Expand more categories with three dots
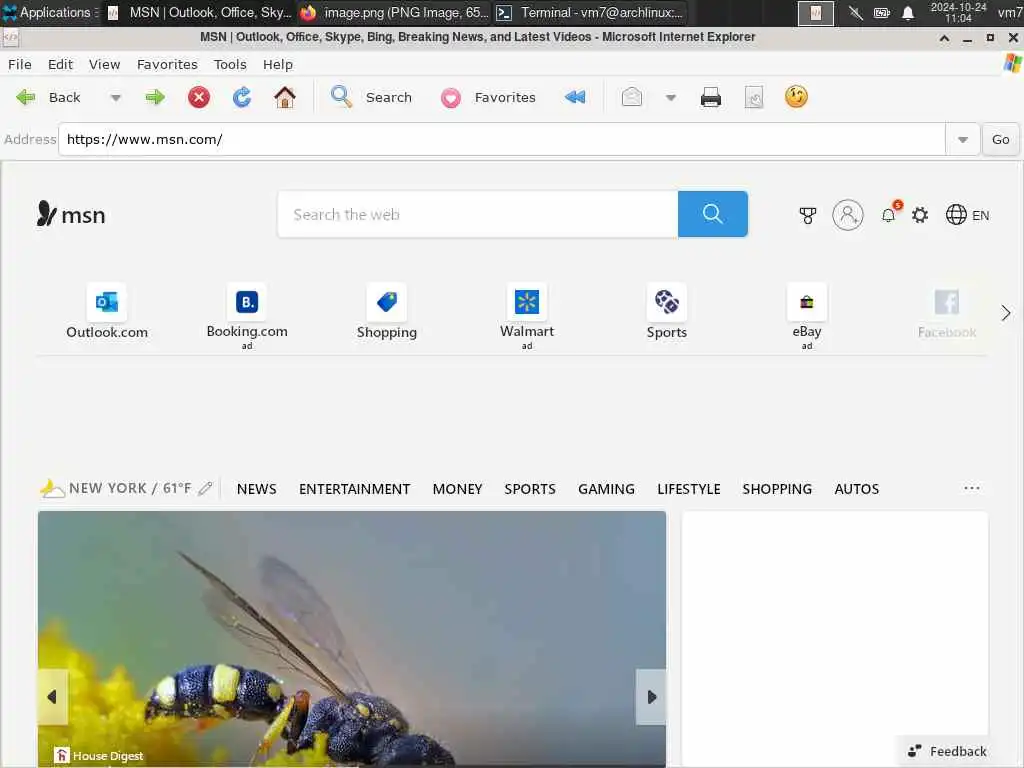The image size is (1024, 768). click(972, 488)
